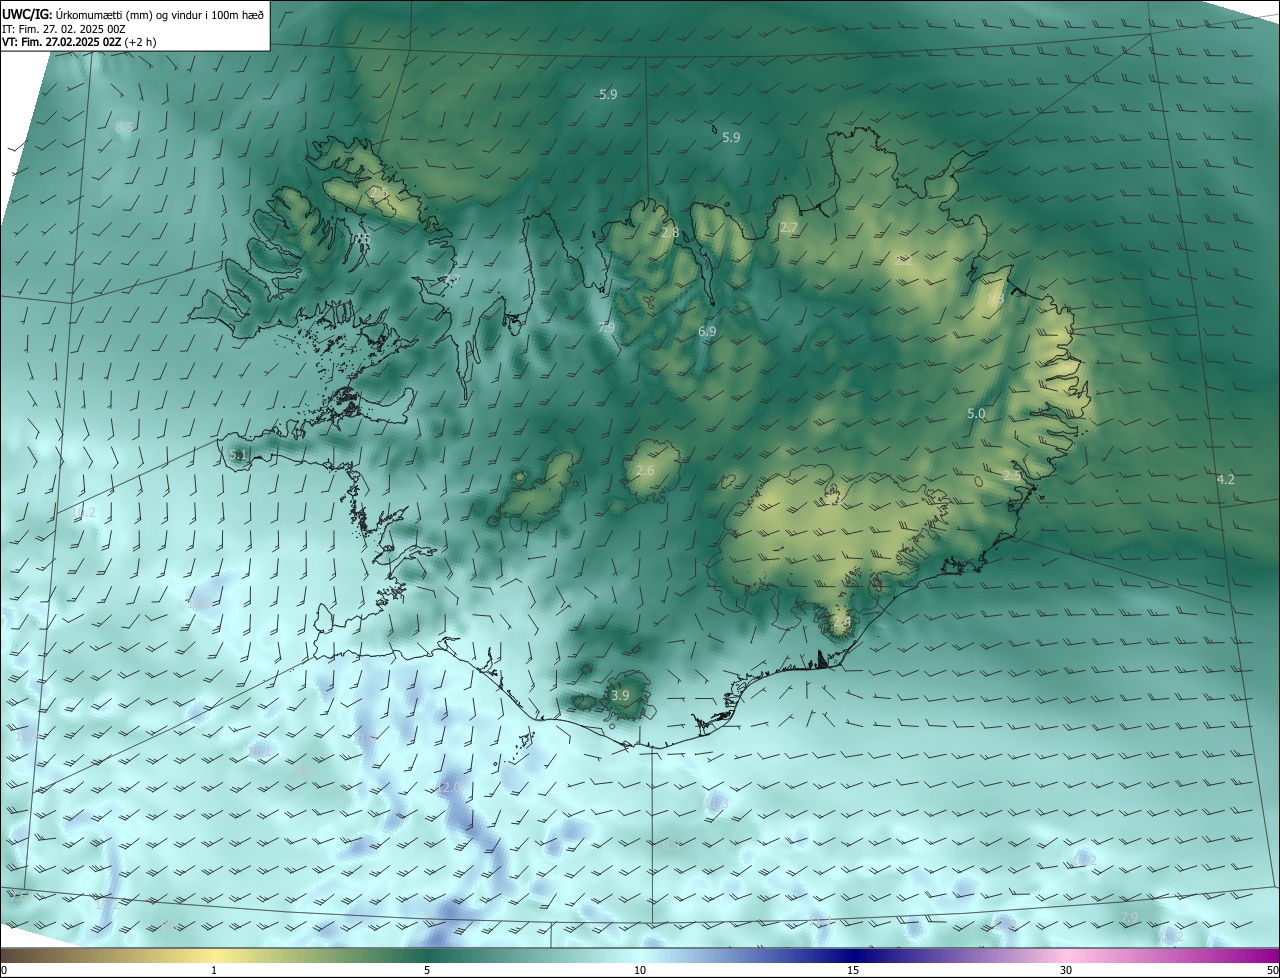
Task: Select the 5.1 value label on the map
Action: point(237,455)
